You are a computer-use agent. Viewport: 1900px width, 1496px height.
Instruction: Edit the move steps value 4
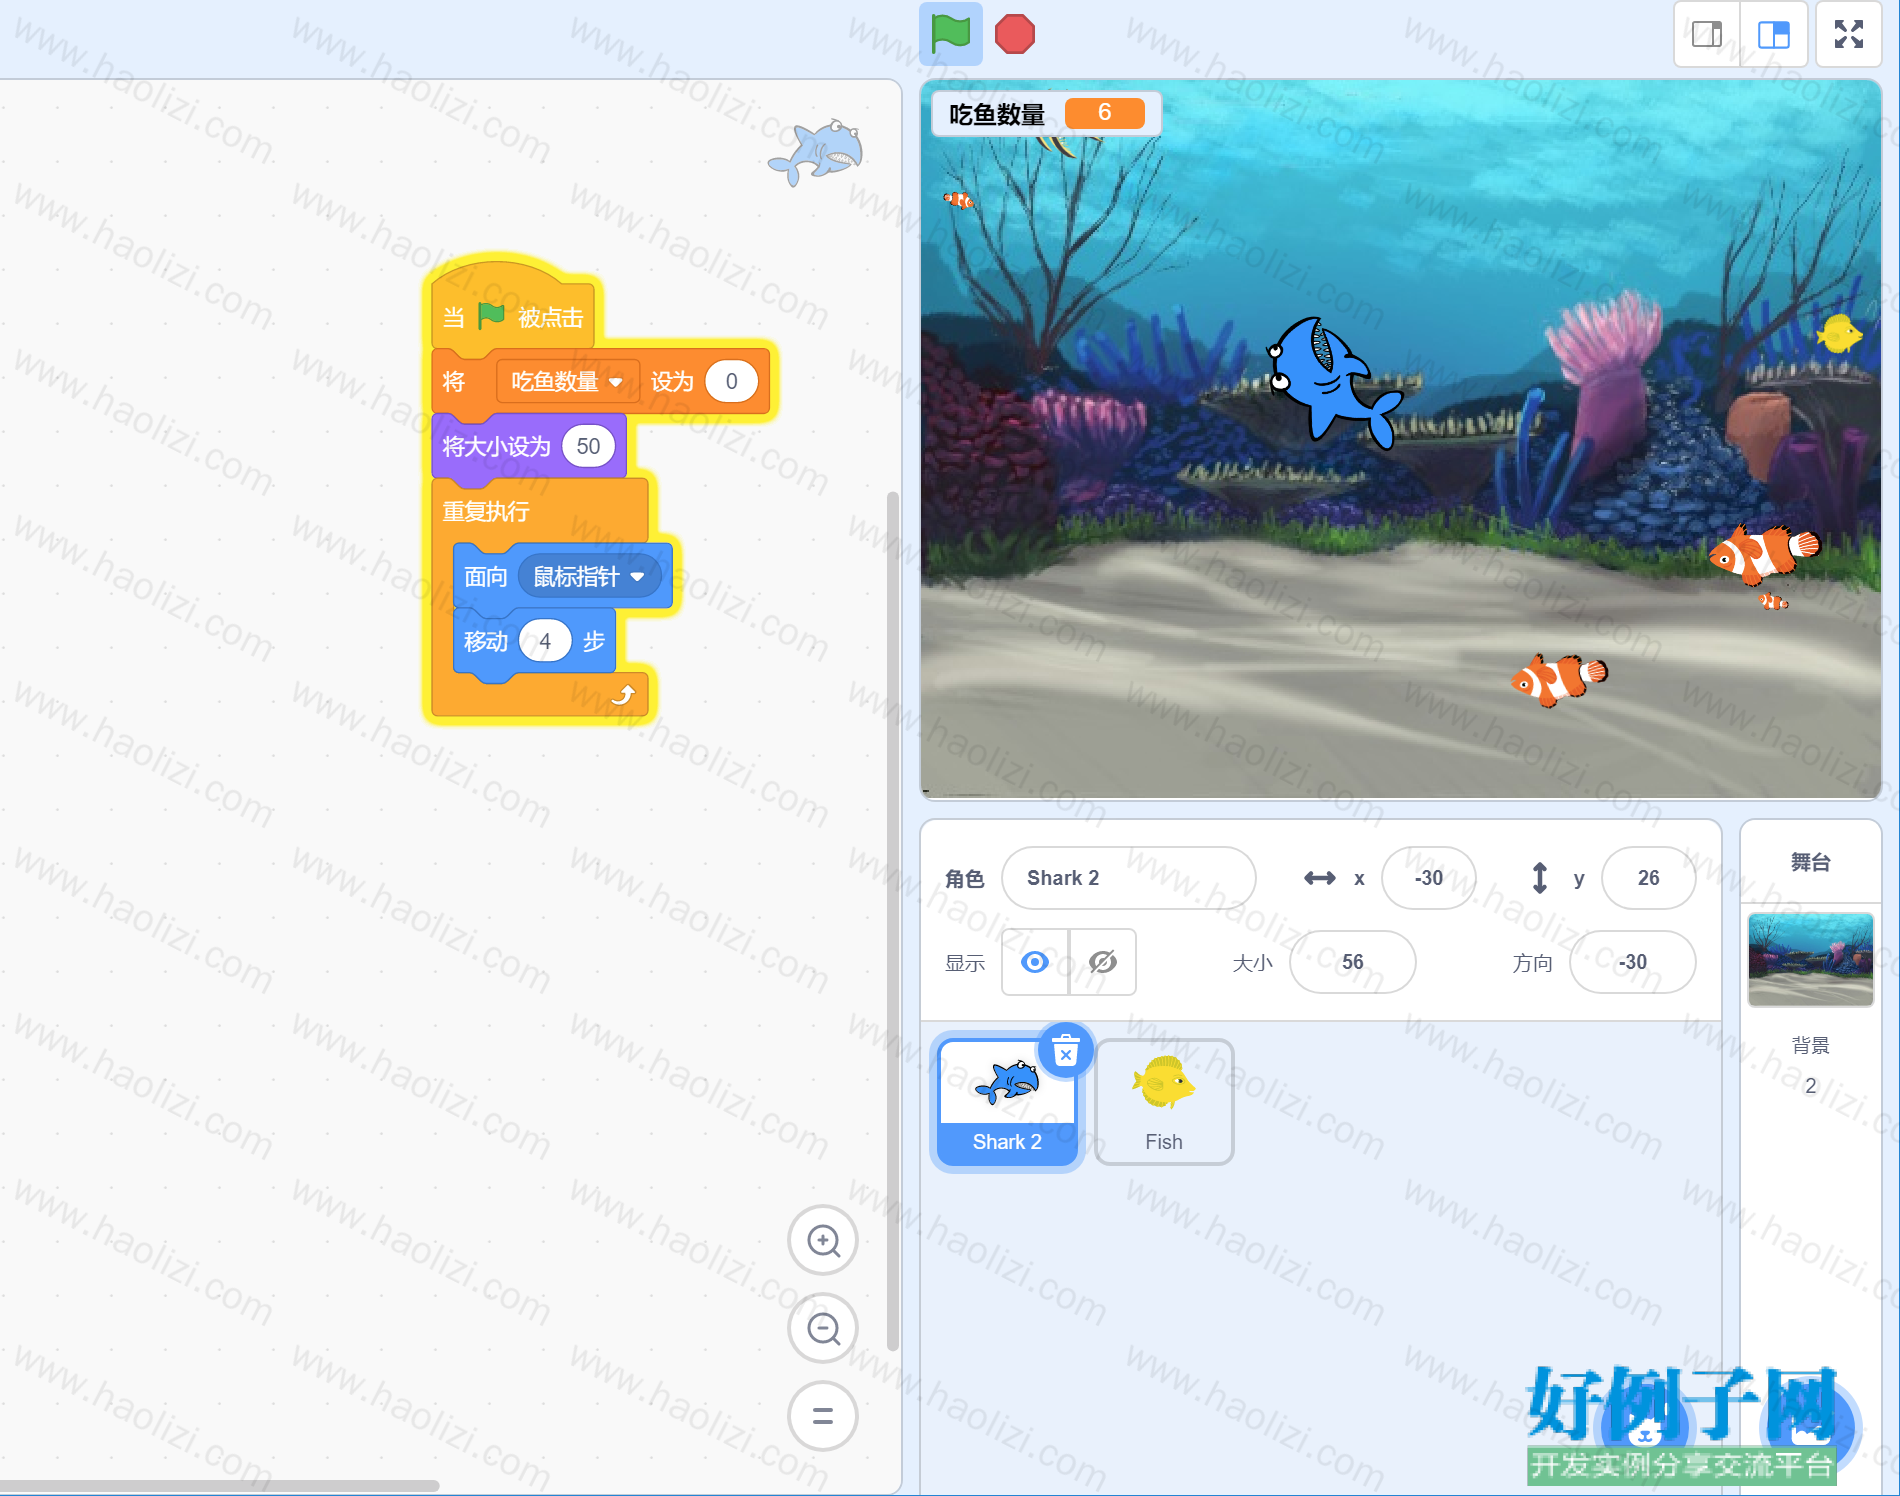(545, 641)
